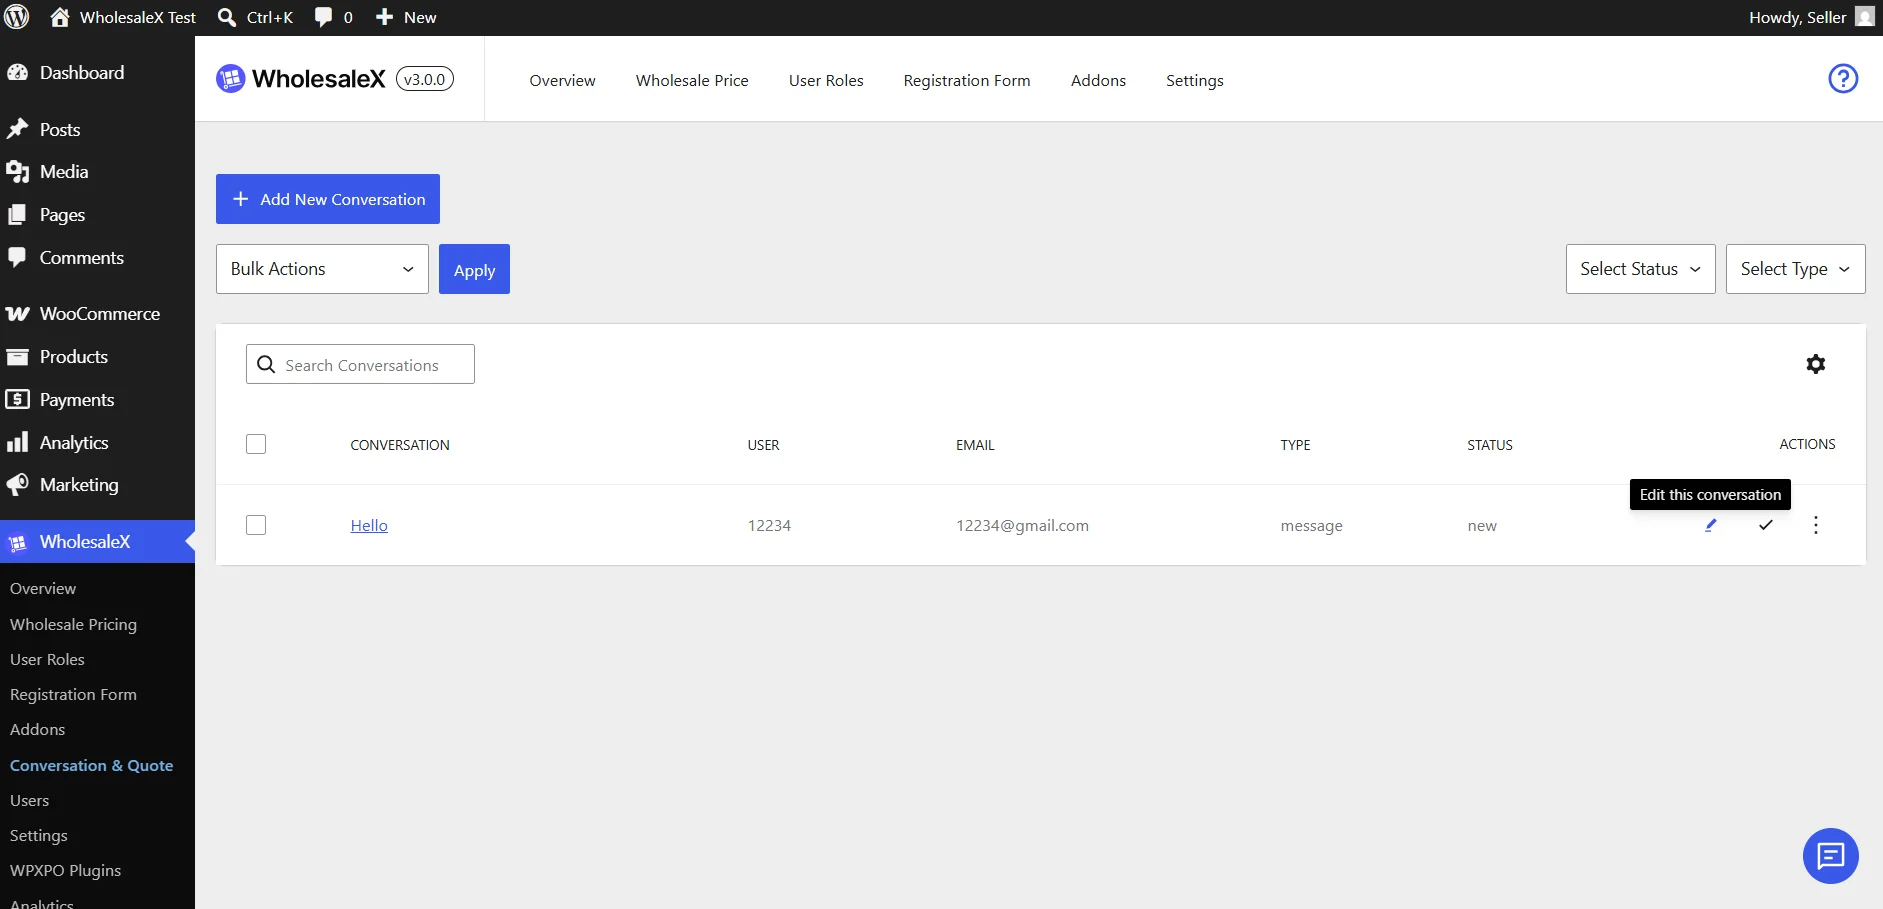Viewport: 1883px width, 909px height.
Task: Click the WordPress logo icon
Action: [x=17, y=17]
